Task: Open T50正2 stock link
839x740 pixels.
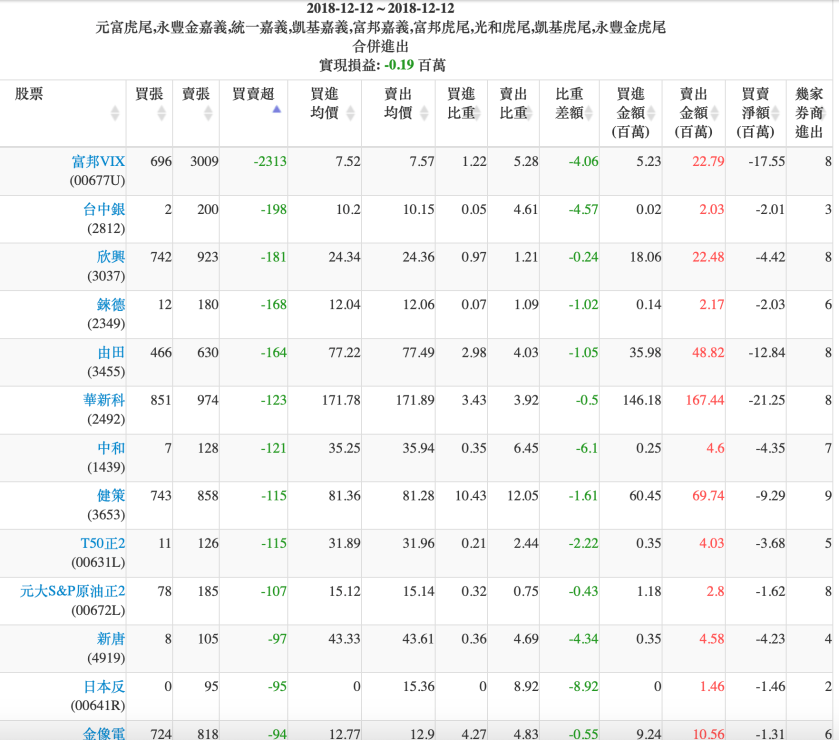Action: click(103, 543)
